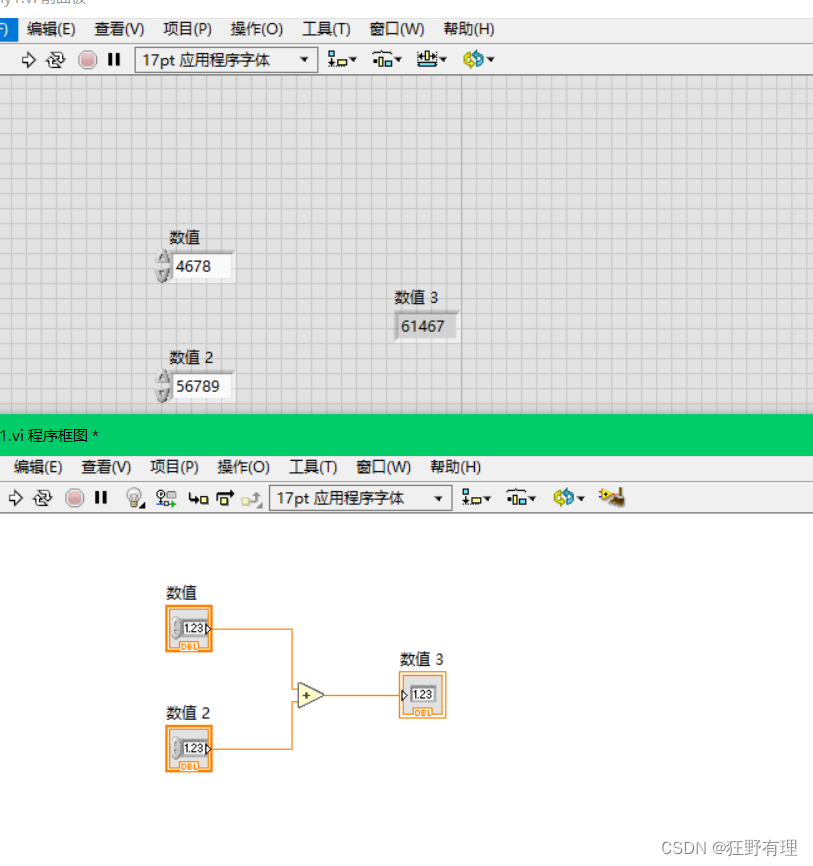This screenshot has height=866, width=813.
Task: Run the VI from block diagram toolbar
Action: tap(15, 498)
